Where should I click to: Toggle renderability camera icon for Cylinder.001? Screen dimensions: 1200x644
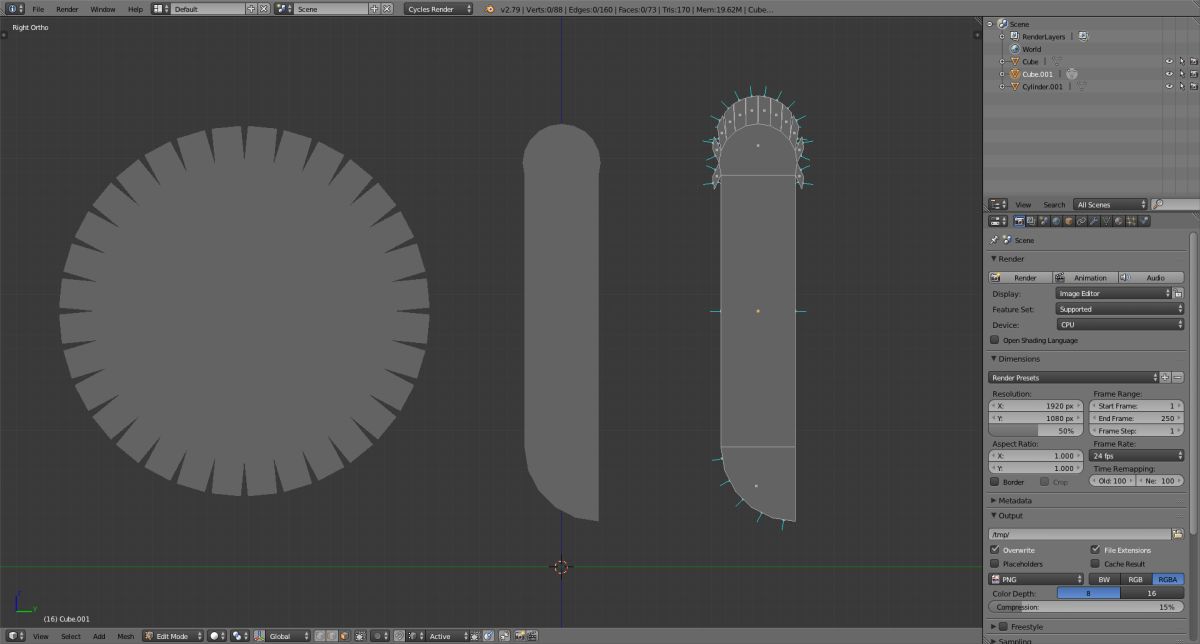(1193, 86)
